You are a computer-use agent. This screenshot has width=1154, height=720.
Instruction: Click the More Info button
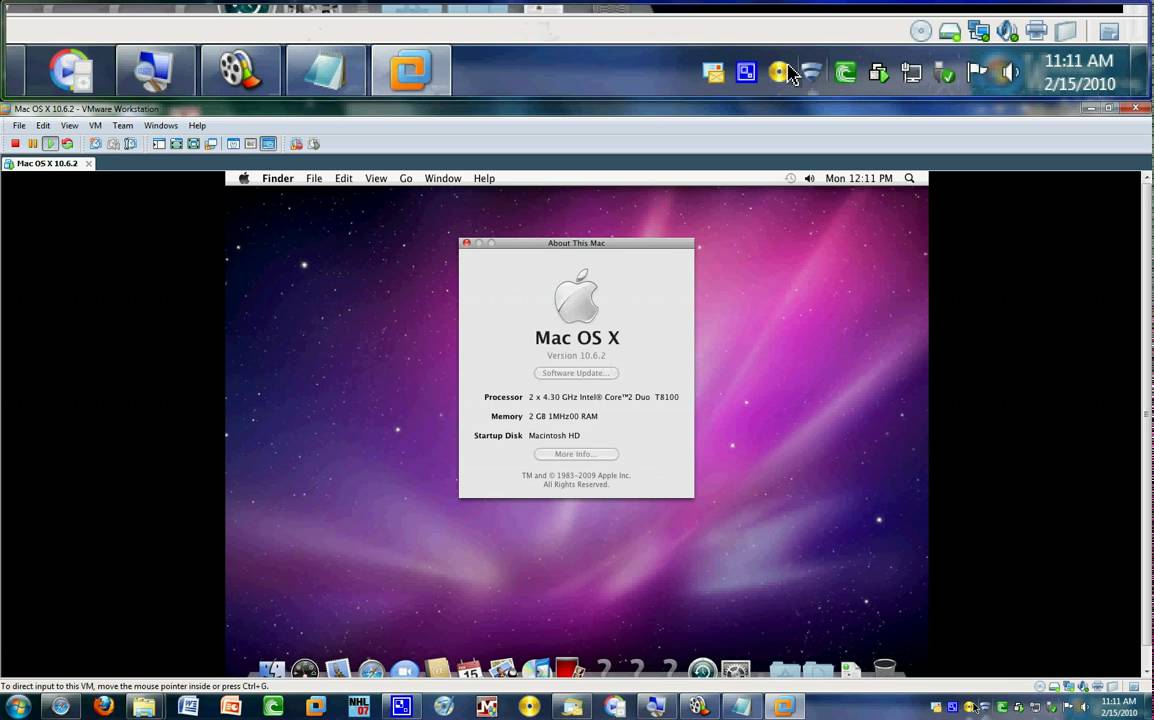(x=576, y=454)
